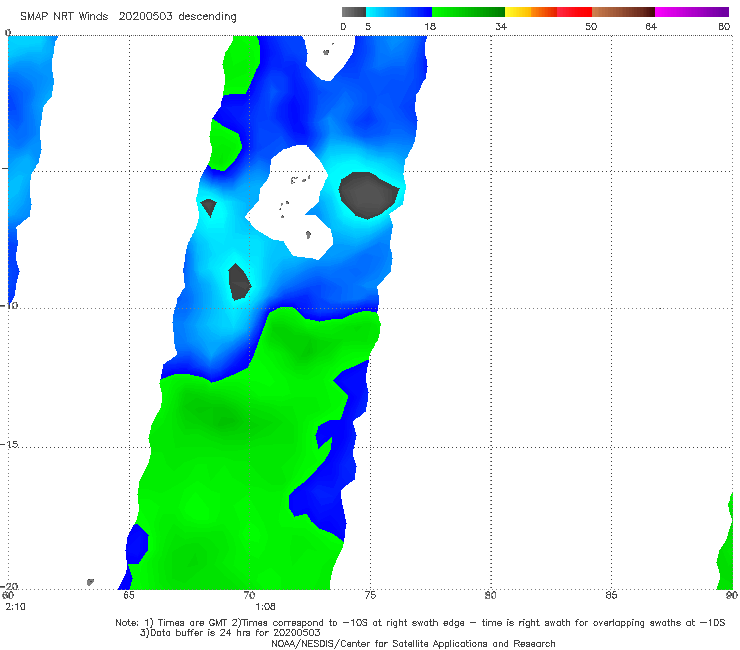Click the latitude axis label "-20"

9,586
